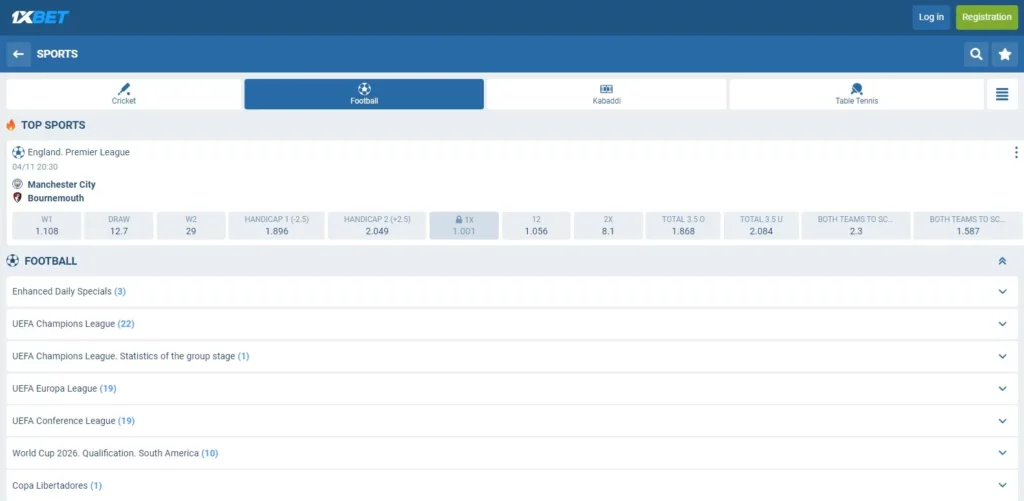Click the Premier League football icon

[x=18, y=152]
